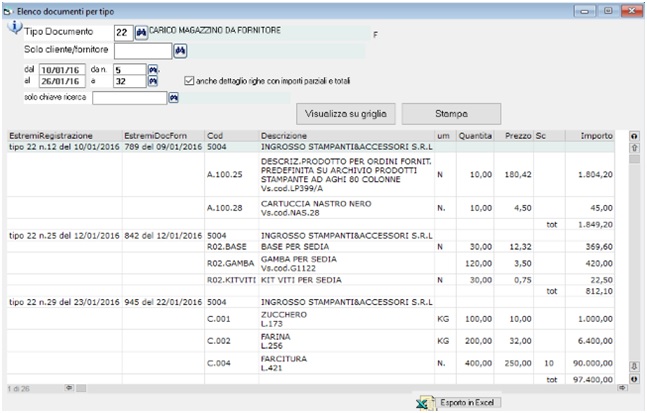
Task: Click record counter '1 di 26'
Action: click(19, 389)
